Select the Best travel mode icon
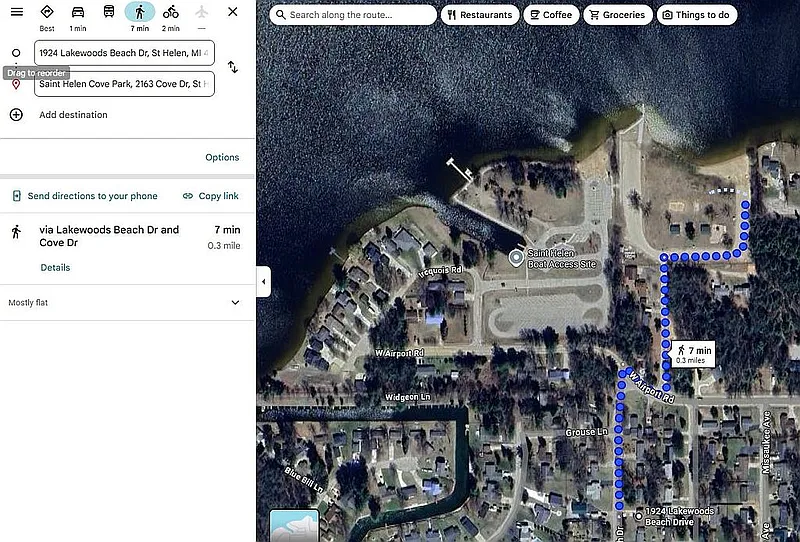Image resolution: width=800 pixels, height=542 pixels. tap(47, 11)
